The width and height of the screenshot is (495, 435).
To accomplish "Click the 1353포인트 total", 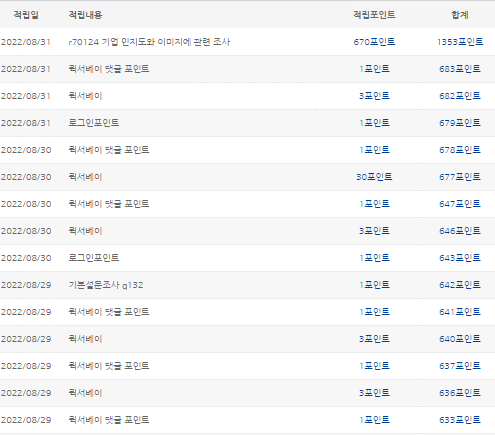I will tap(460, 42).
